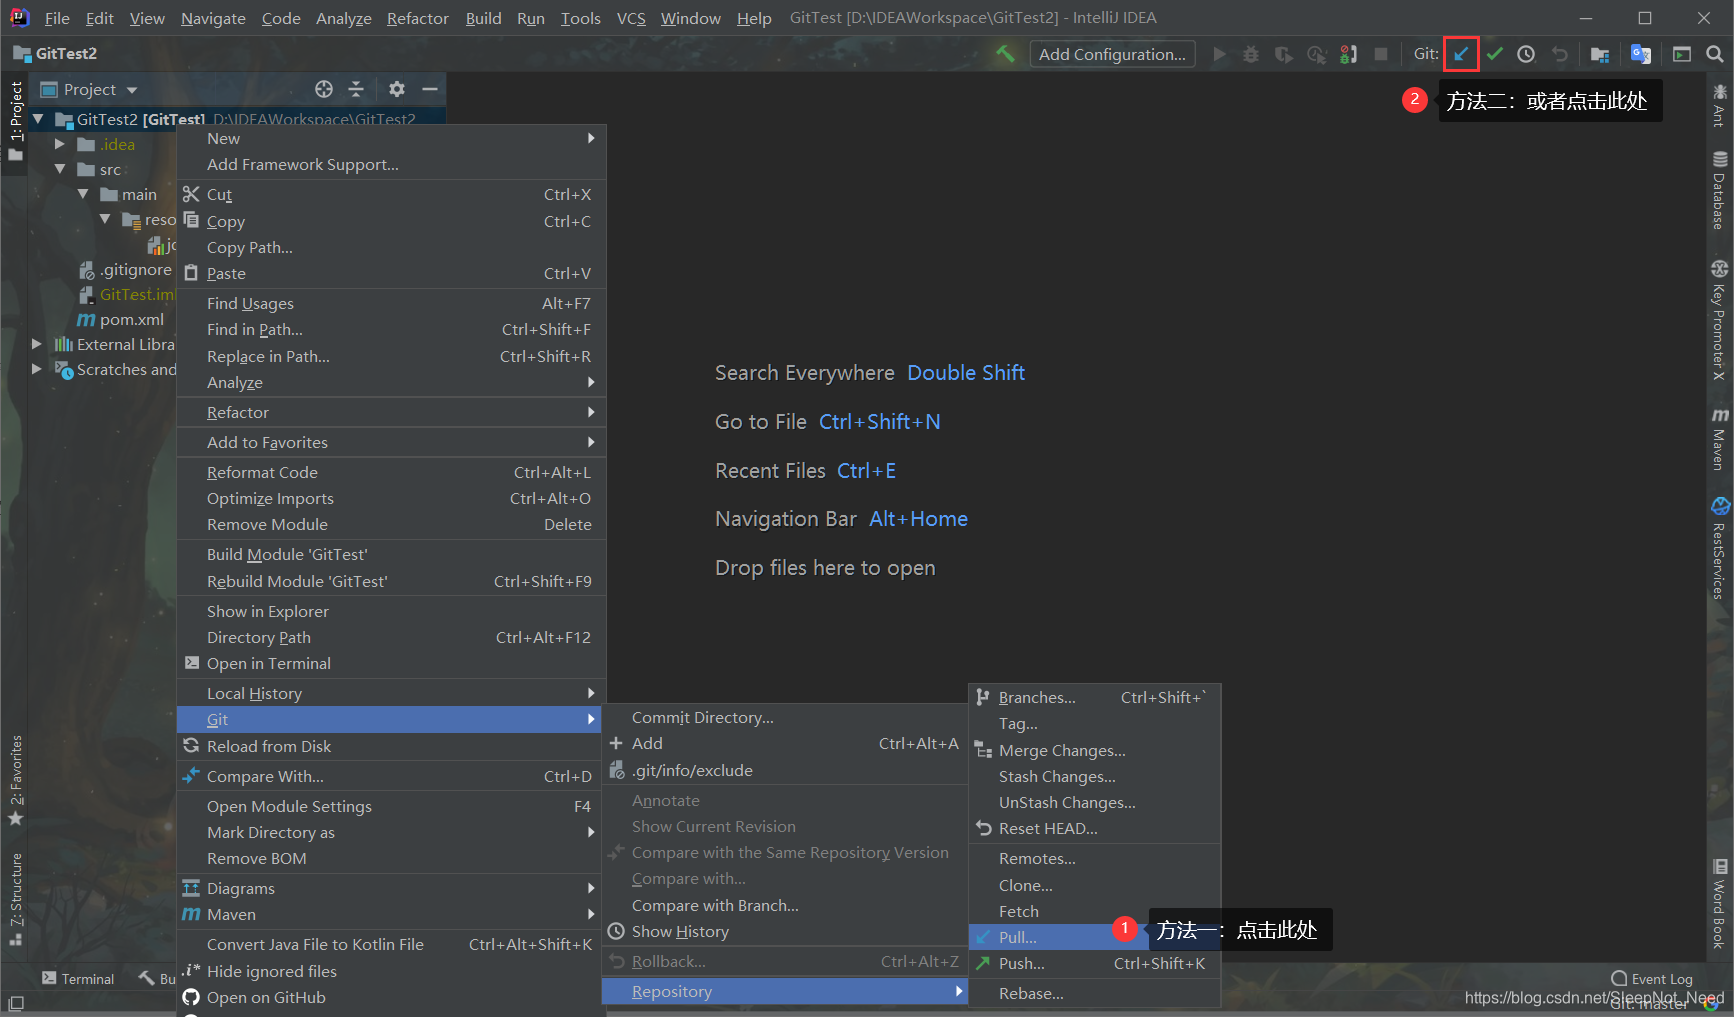Click the Git Rollback undo icon
1734x1017 pixels.
tap(1559, 54)
